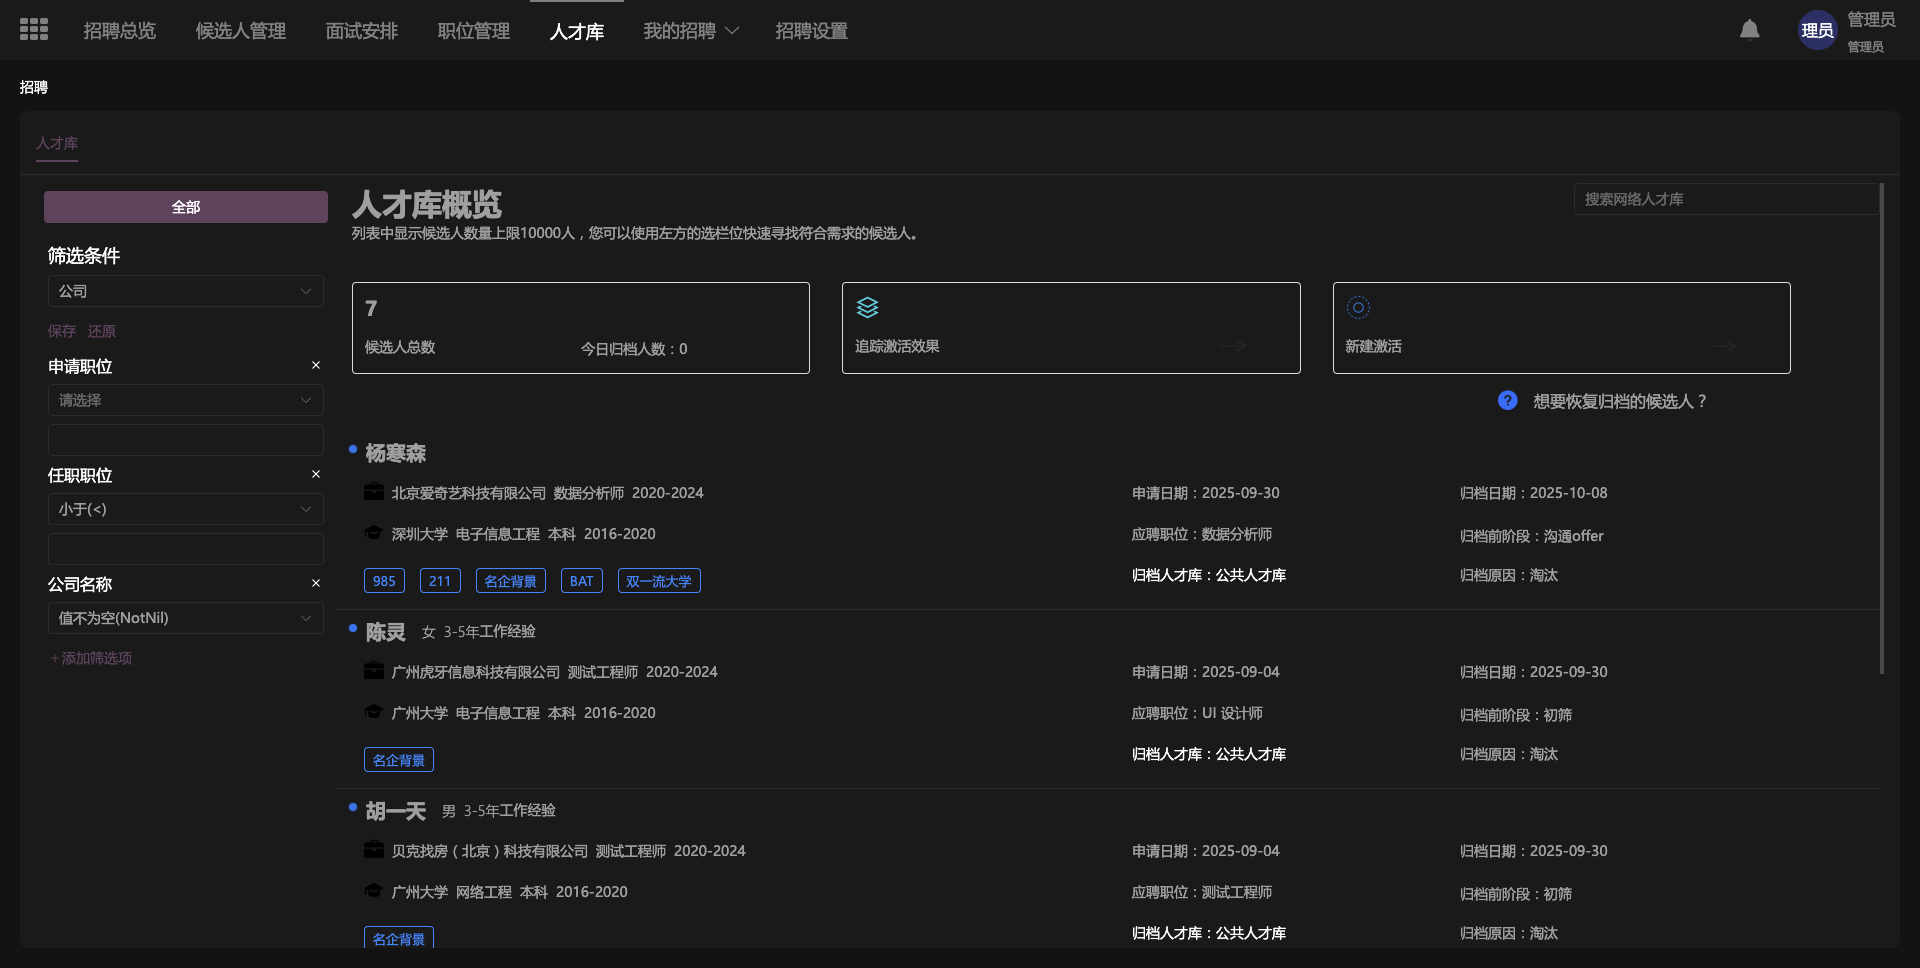Screen dimensions: 1920x968
Task: Click the notification bell icon
Action: pos(1749,30)
